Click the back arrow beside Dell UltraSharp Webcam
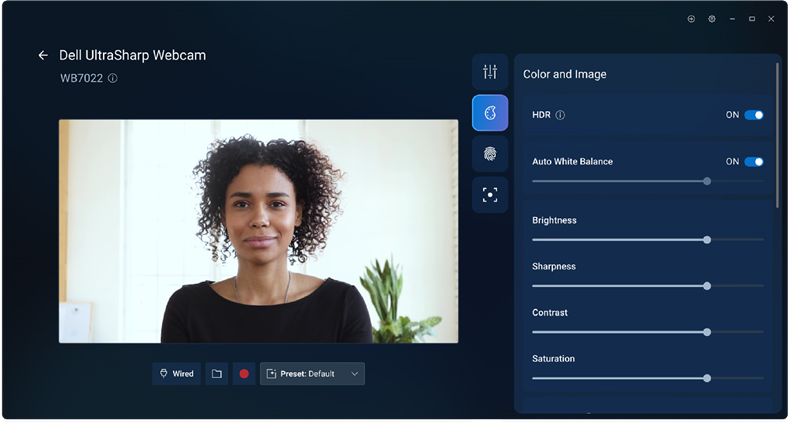 43,56
